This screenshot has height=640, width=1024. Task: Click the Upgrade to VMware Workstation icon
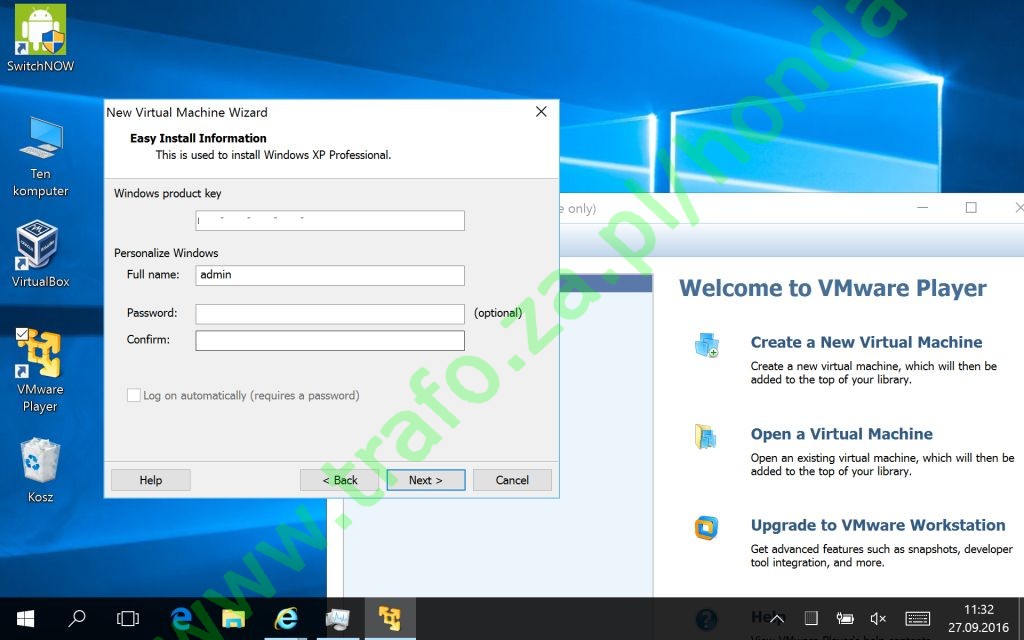(x=706, y=528)
